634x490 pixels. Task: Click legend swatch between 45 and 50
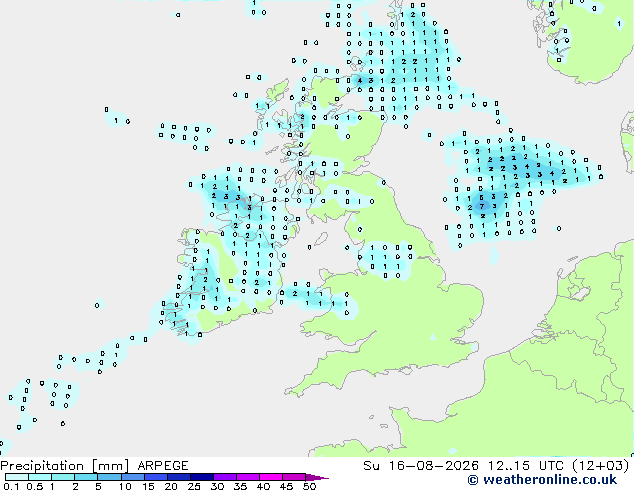tap(294, 477)
